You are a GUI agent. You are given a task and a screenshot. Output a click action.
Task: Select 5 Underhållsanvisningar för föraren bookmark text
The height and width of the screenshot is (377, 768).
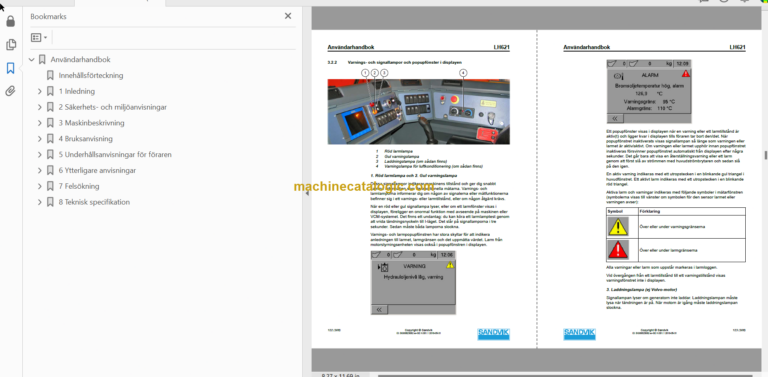tap(115, 155)
